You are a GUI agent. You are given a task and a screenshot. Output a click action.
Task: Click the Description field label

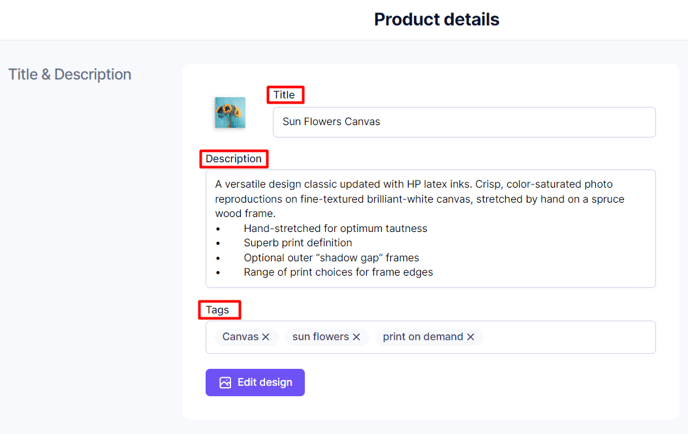pos(233,159)
